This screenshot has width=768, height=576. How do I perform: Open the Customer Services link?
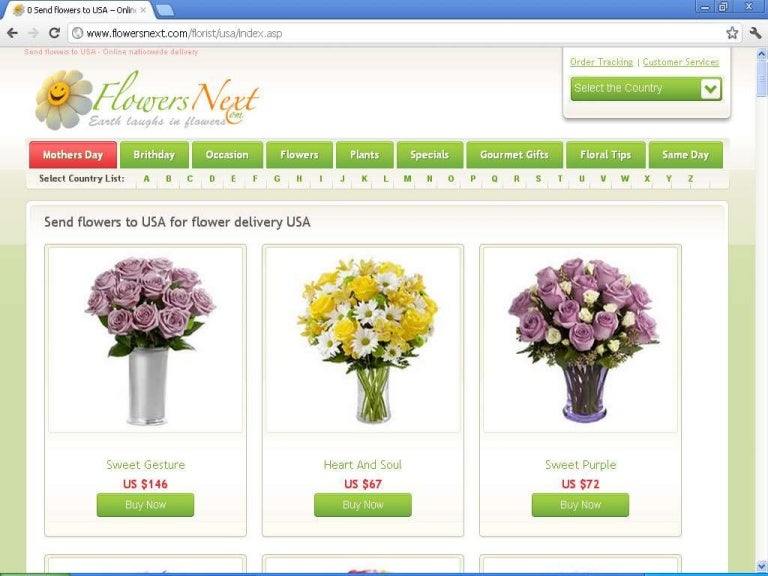tap(680, 62)
